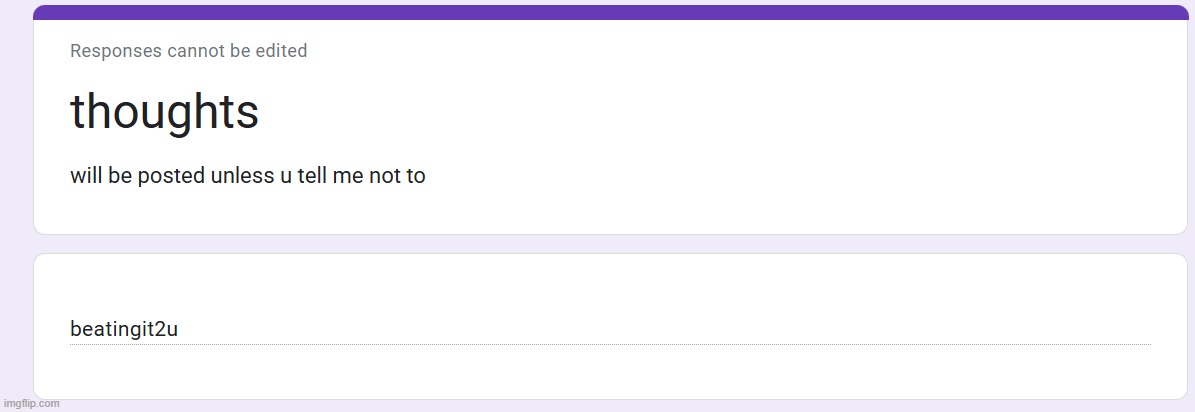
Task: Click the word 'Responses' in the notice
Action: [x=115, y=51]
